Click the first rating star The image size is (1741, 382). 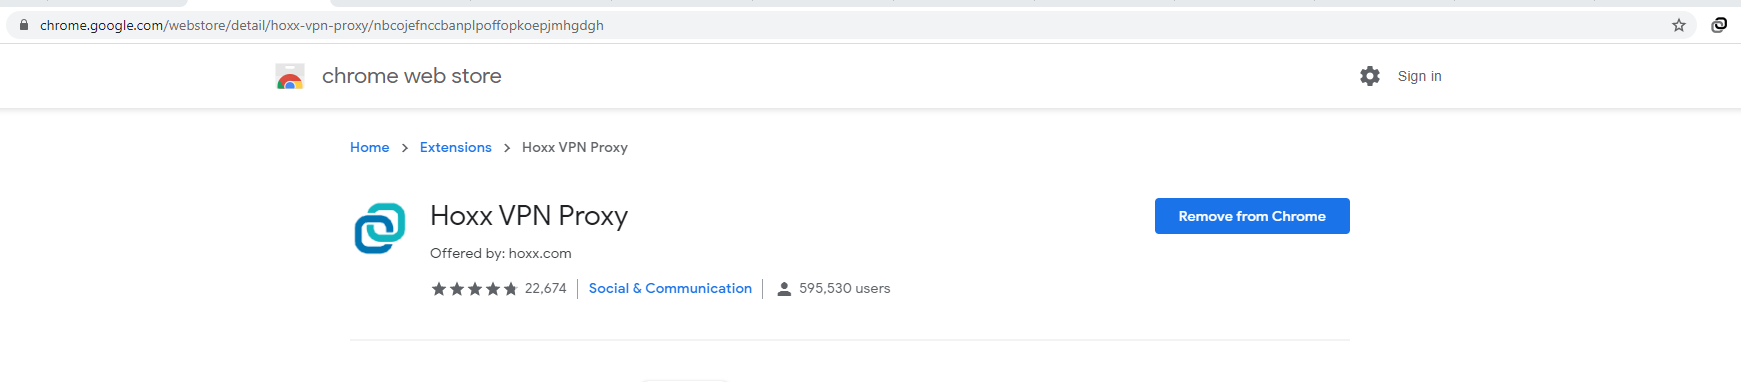439,289
